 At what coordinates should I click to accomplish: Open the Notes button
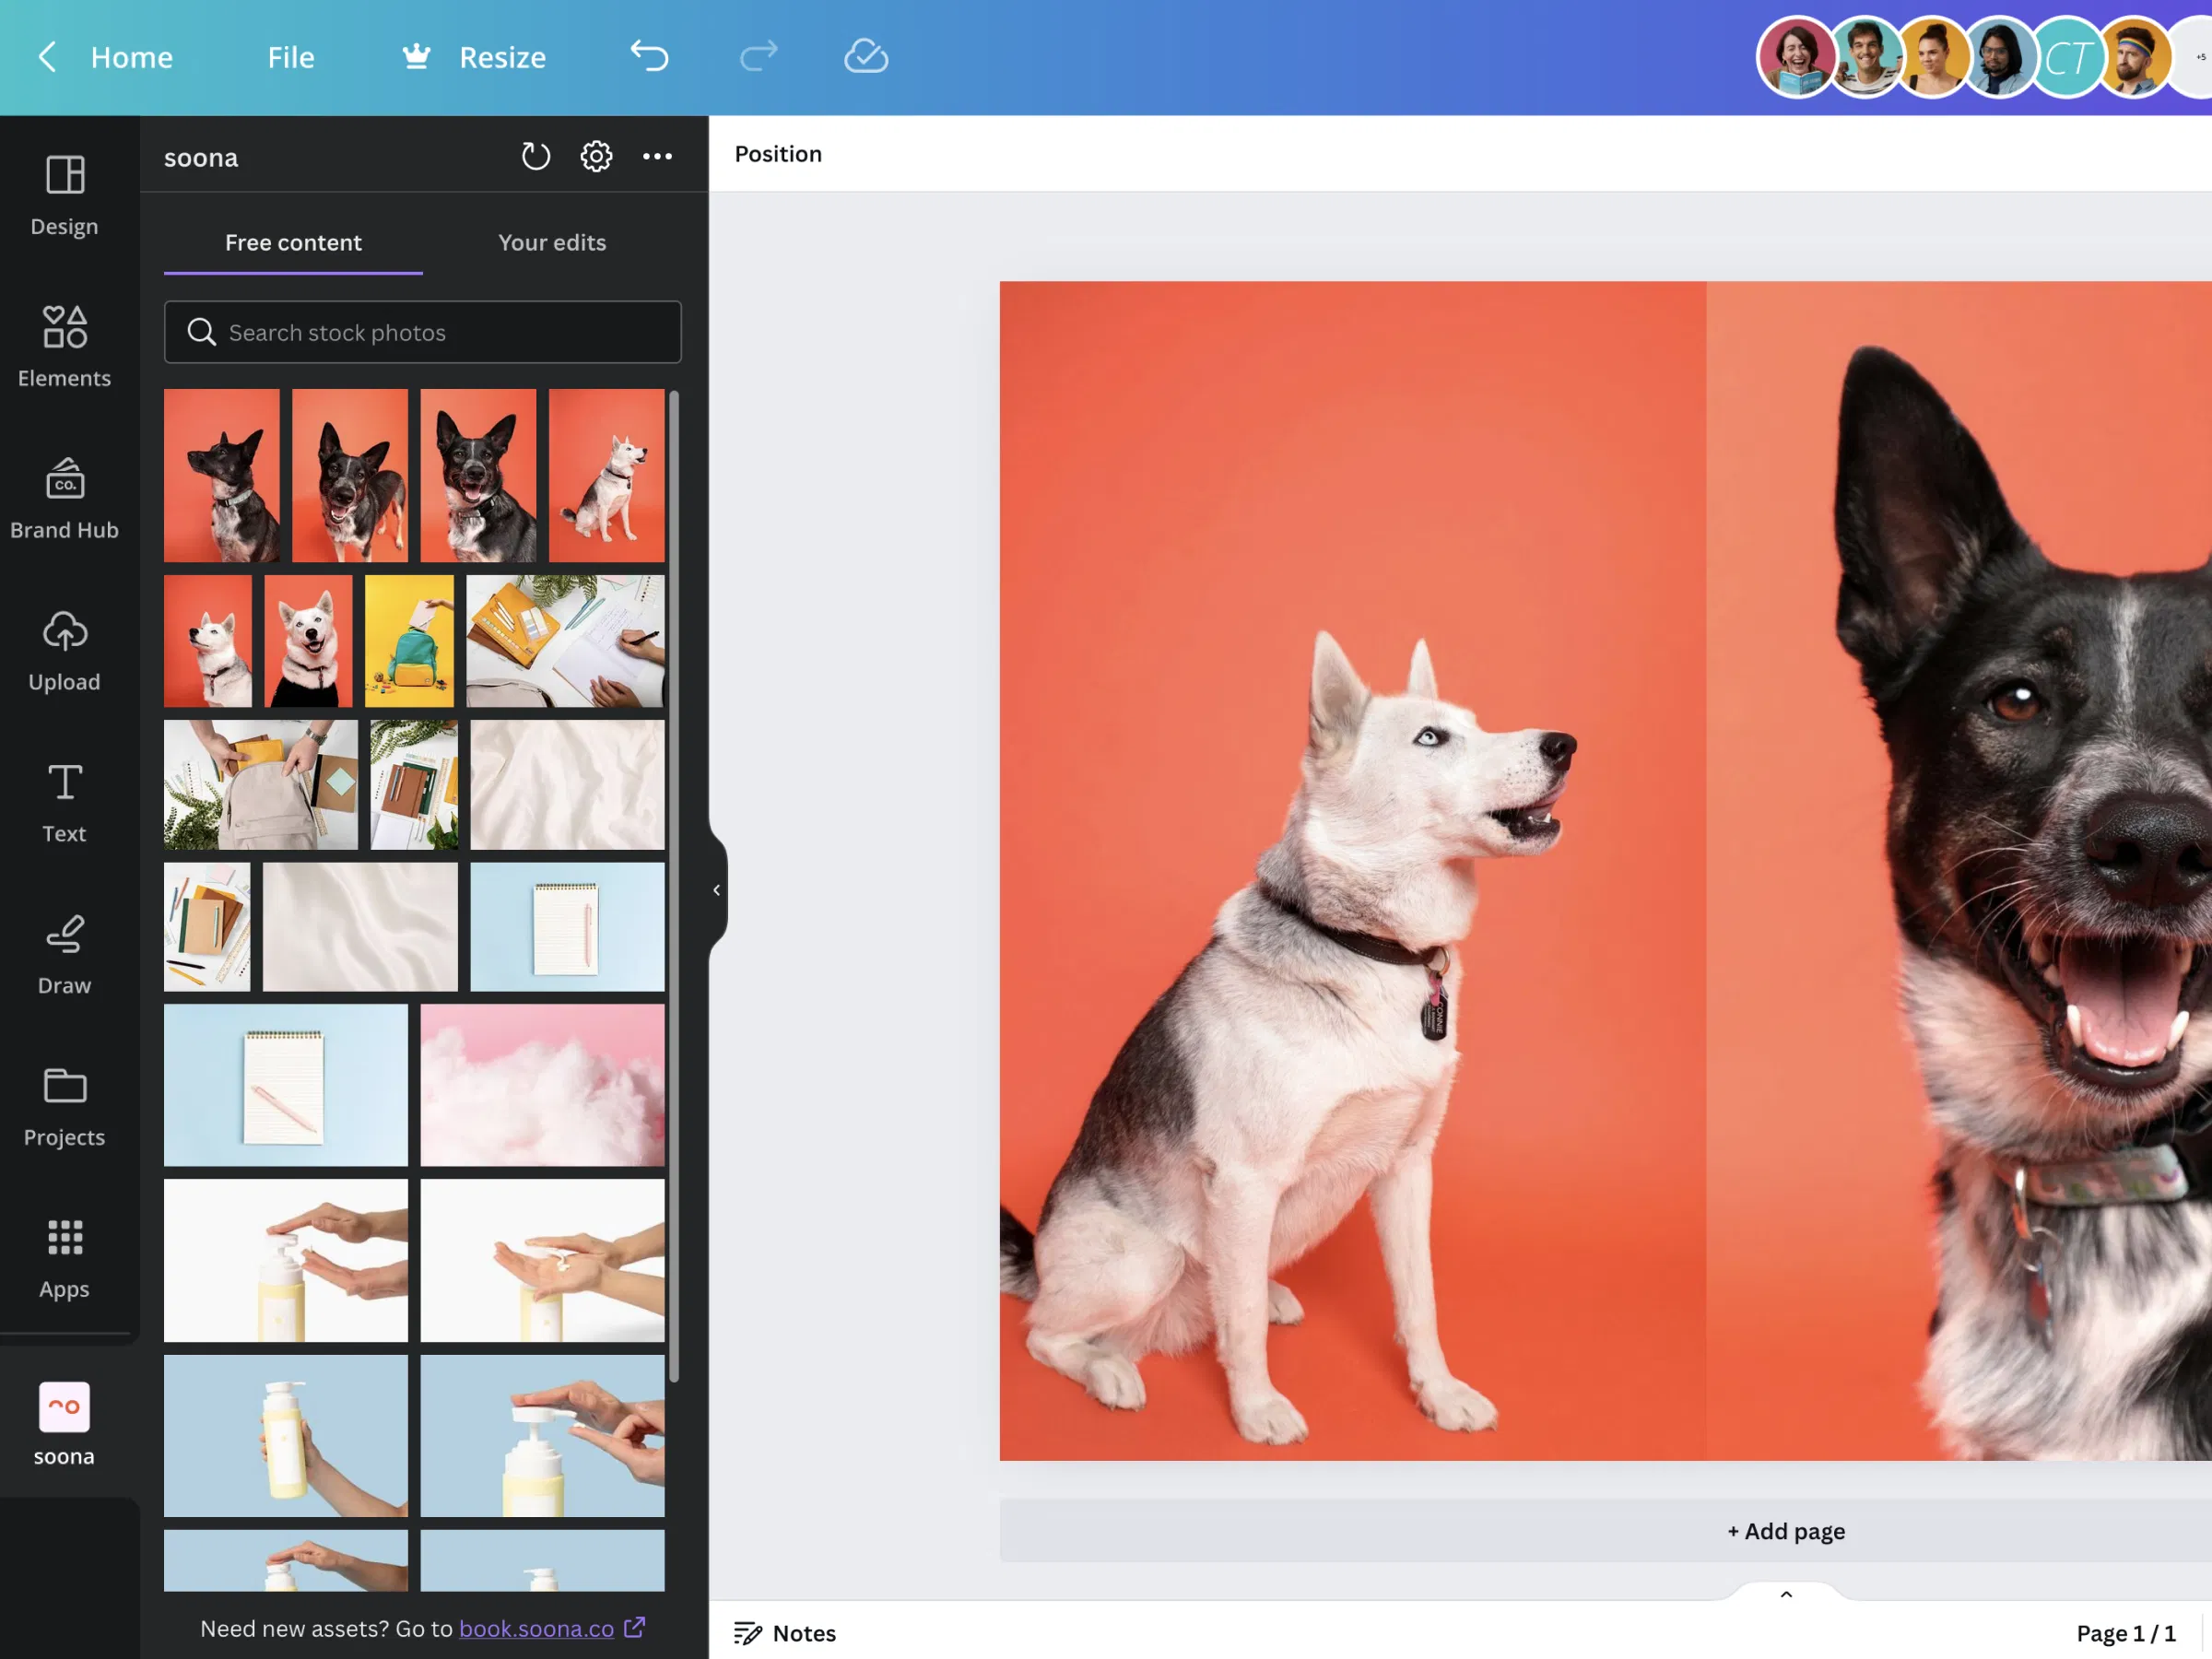point(785,1633)
